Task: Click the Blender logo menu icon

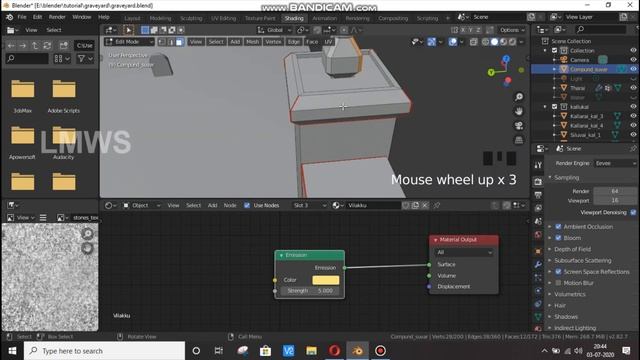Action: click(9, 17)
